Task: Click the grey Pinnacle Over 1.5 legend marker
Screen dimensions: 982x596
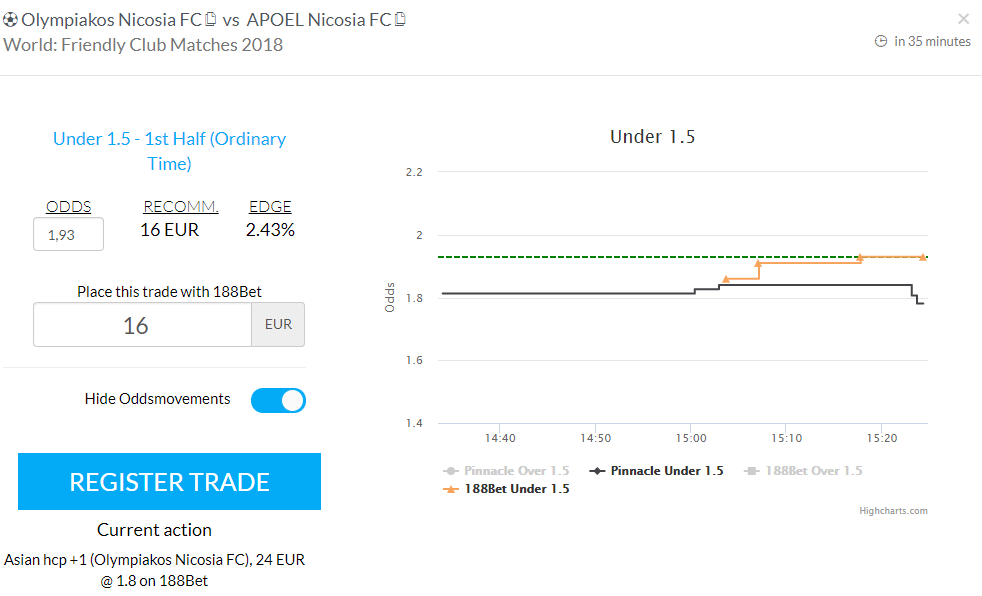Action: (x=450, y=471)
